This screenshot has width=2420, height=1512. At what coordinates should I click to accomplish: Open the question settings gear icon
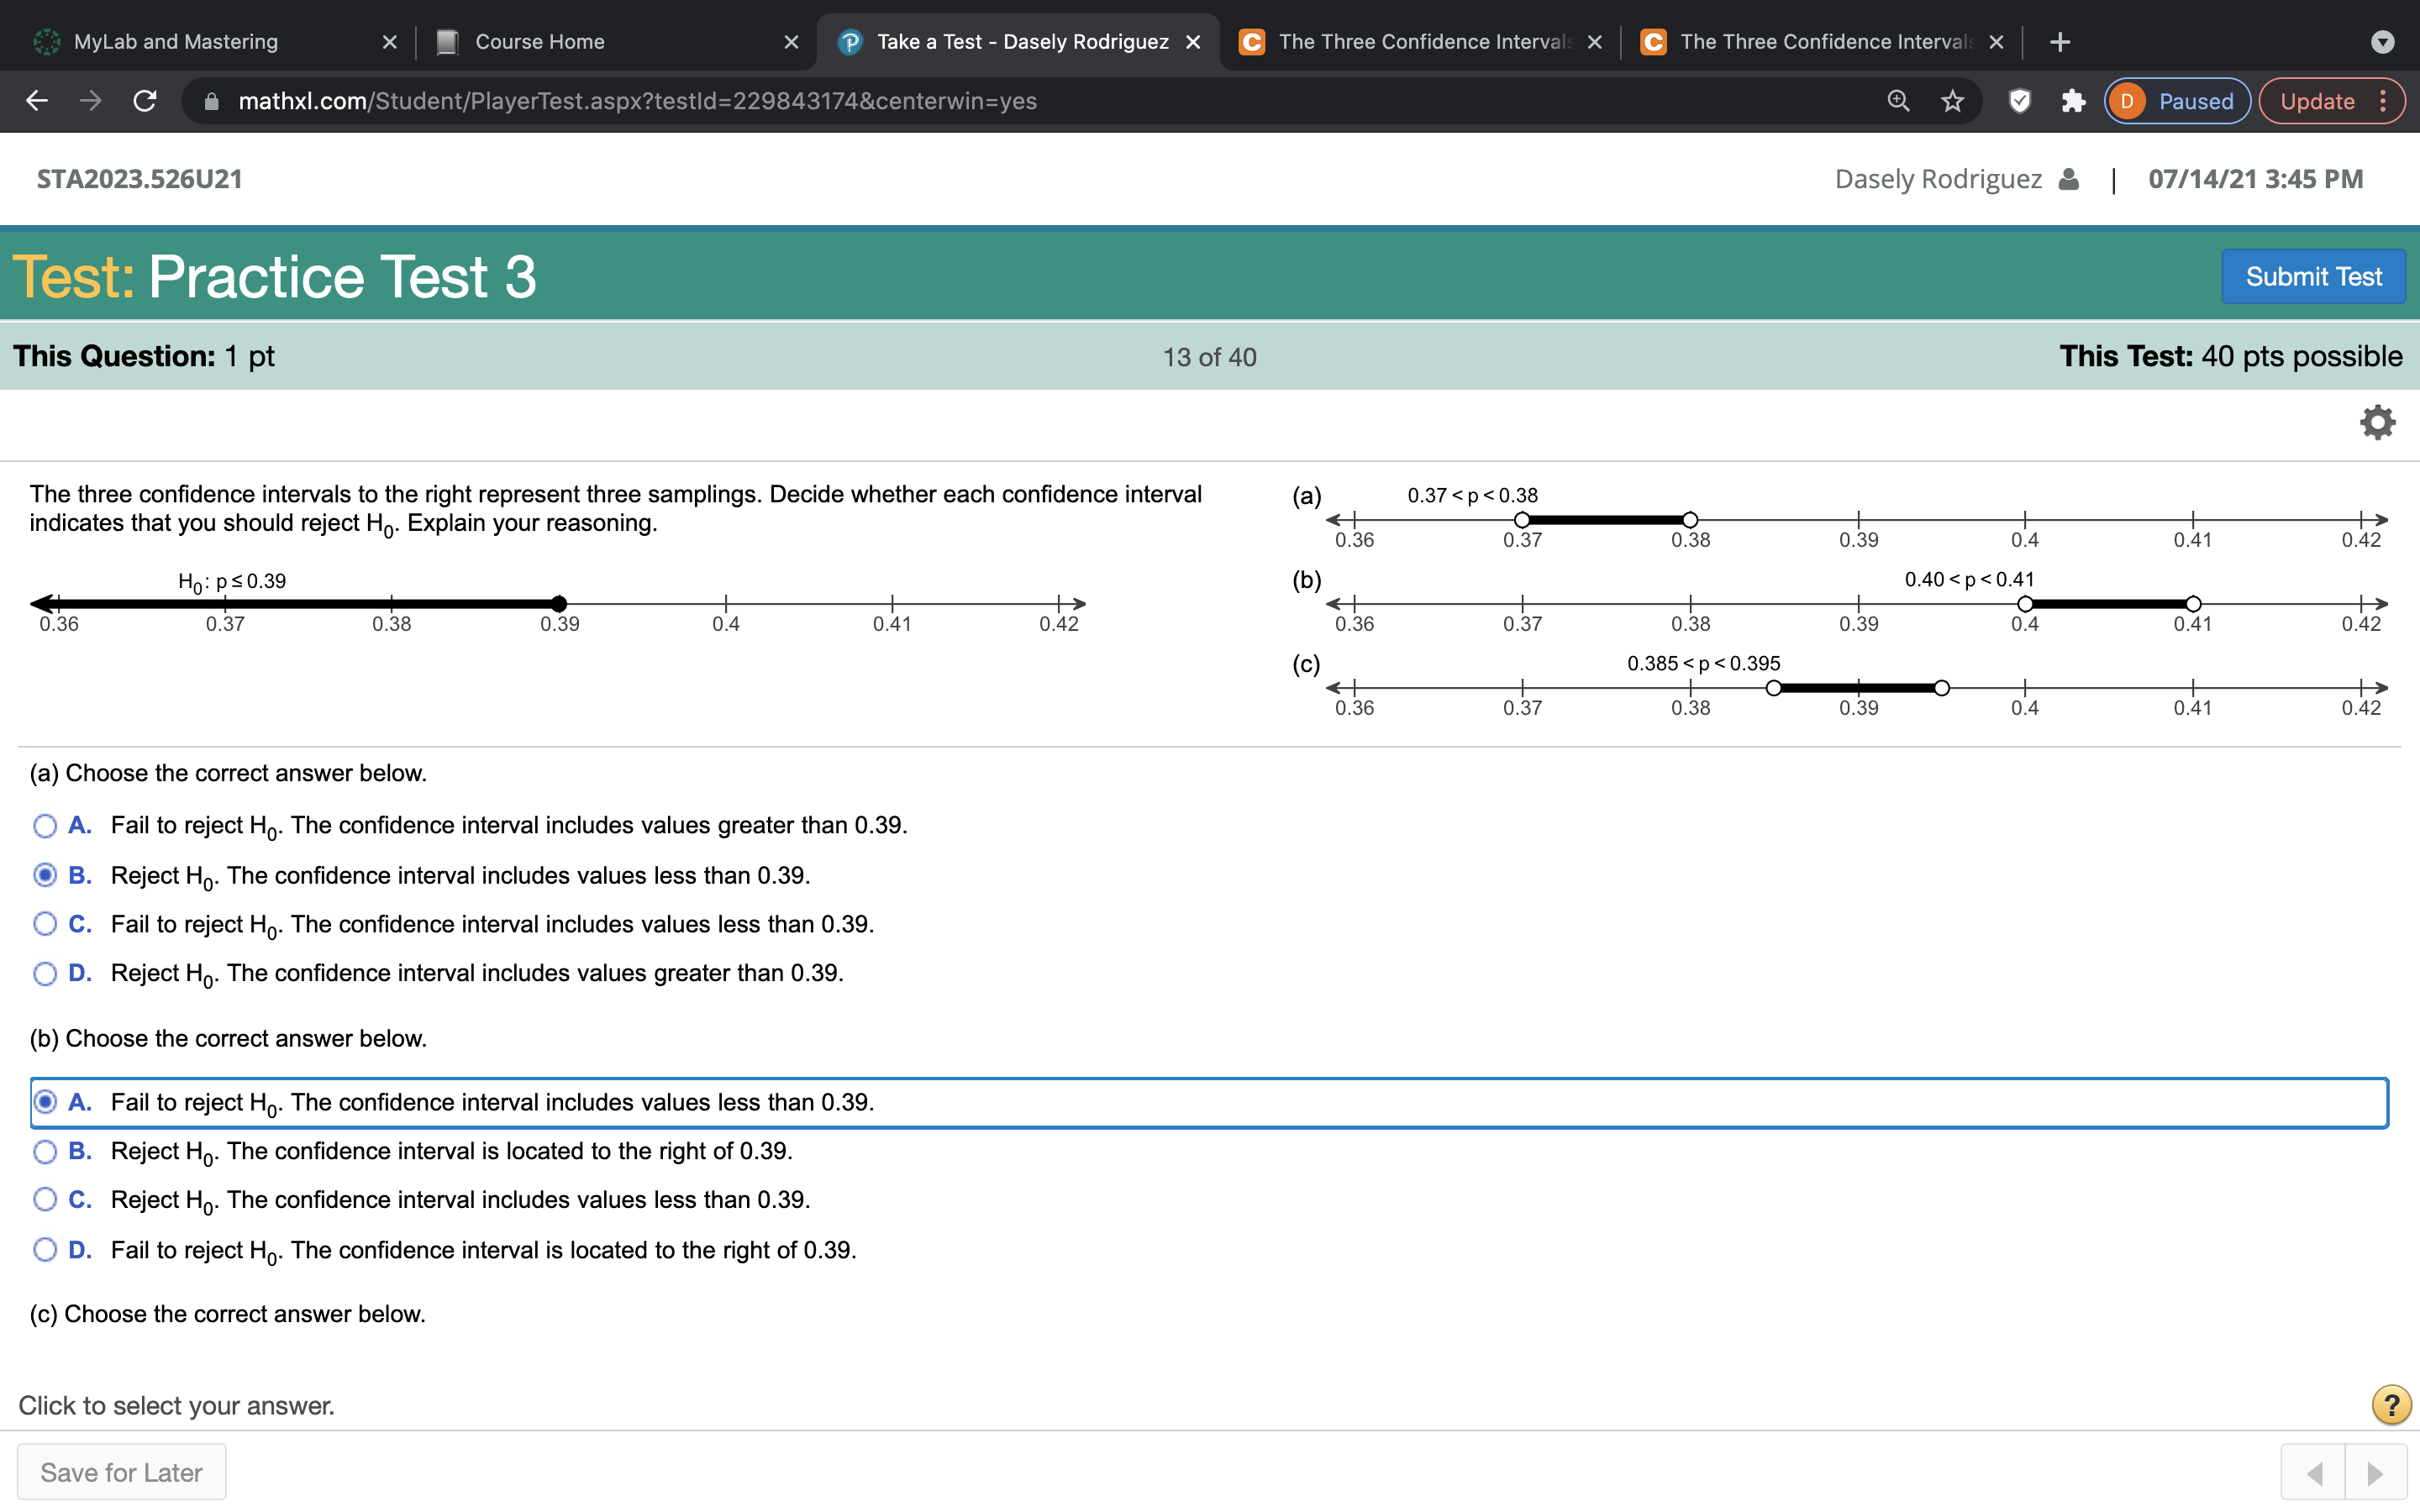click(2376, 422)
